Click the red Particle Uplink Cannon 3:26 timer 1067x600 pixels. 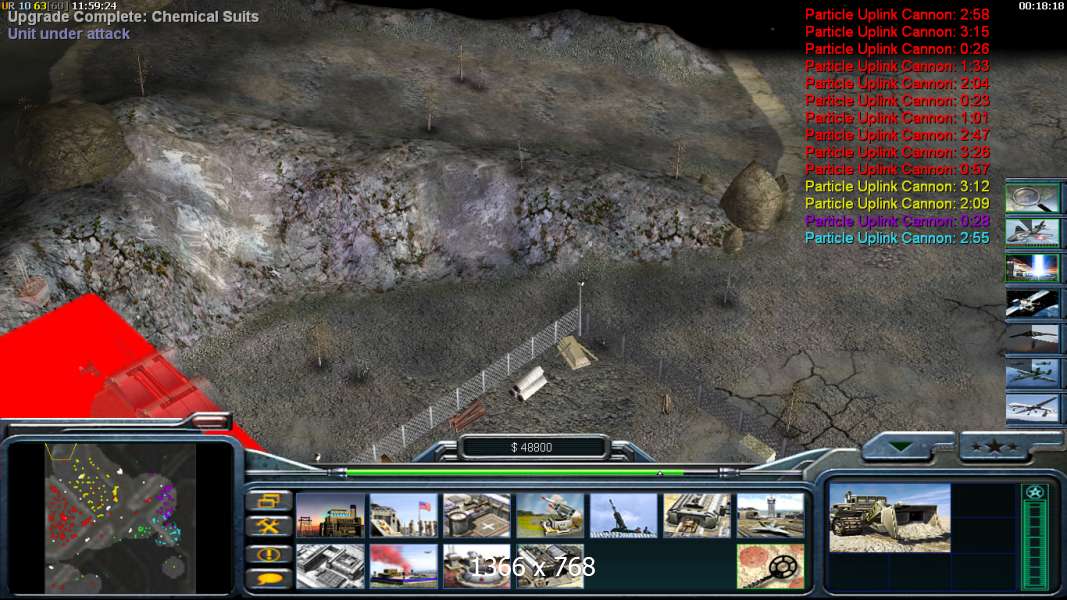tap(897, 152)
